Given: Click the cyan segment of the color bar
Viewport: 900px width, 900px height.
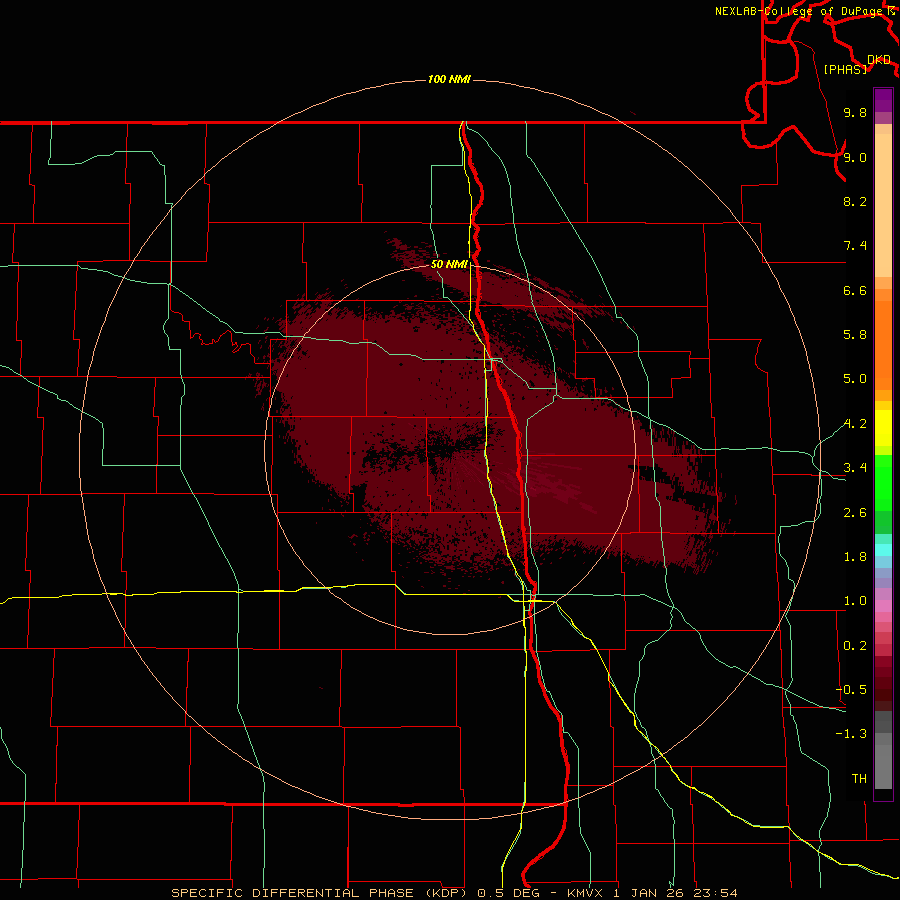Looking at the screenshot, I should tap(883, 550).
